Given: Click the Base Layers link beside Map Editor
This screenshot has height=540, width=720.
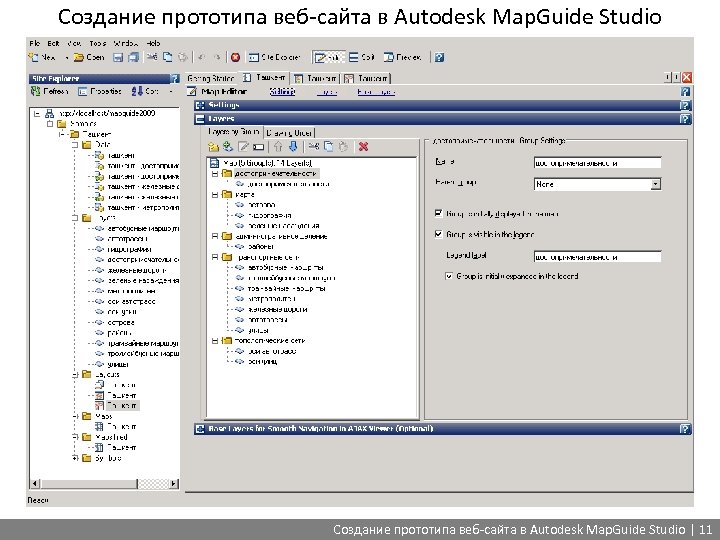Looking at the screenshot, I should tap(376, 92).
